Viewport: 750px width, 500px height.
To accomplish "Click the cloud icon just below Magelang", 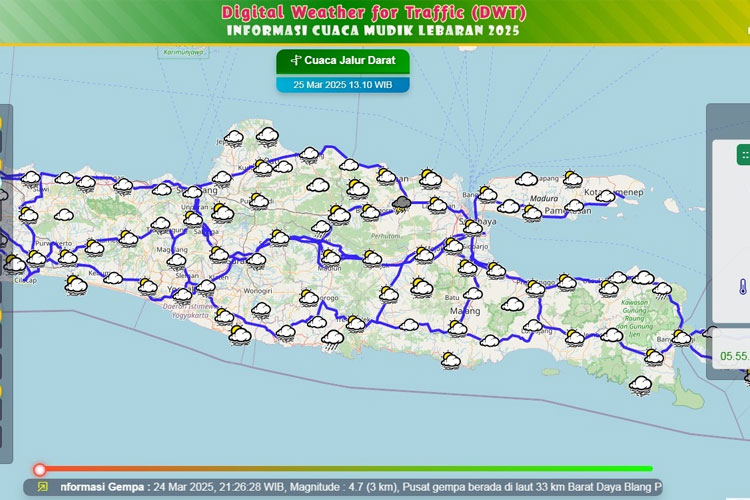I will [x=176, y=261].
